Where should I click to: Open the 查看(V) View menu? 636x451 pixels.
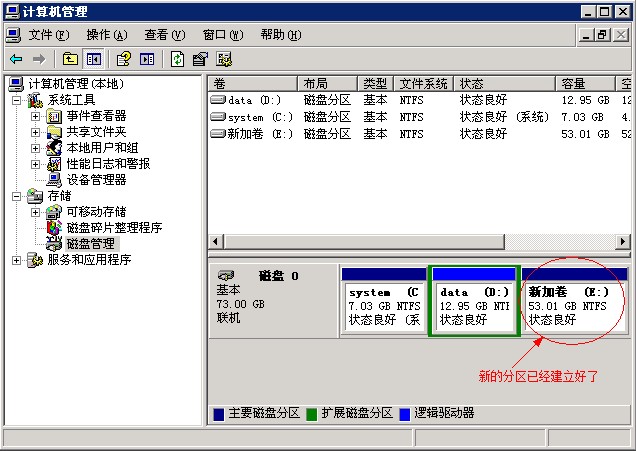click(x=164, y=35)
